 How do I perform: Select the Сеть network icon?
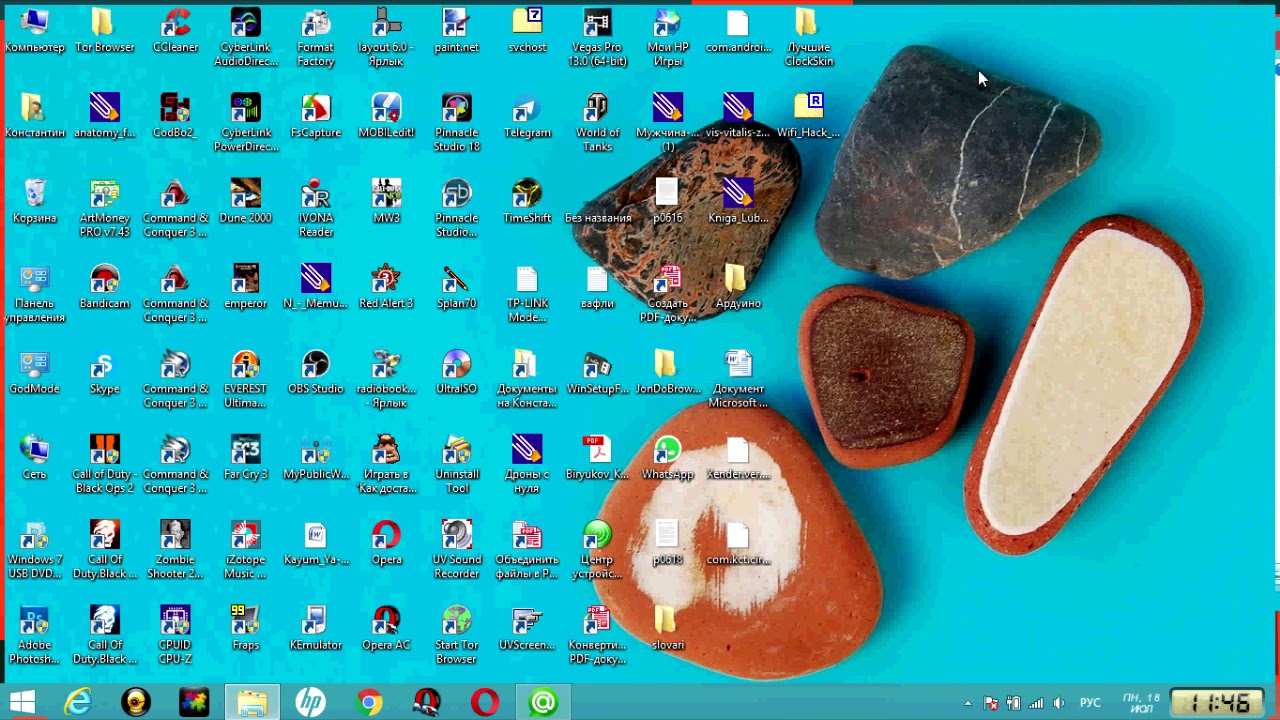(x=34, y=457)
